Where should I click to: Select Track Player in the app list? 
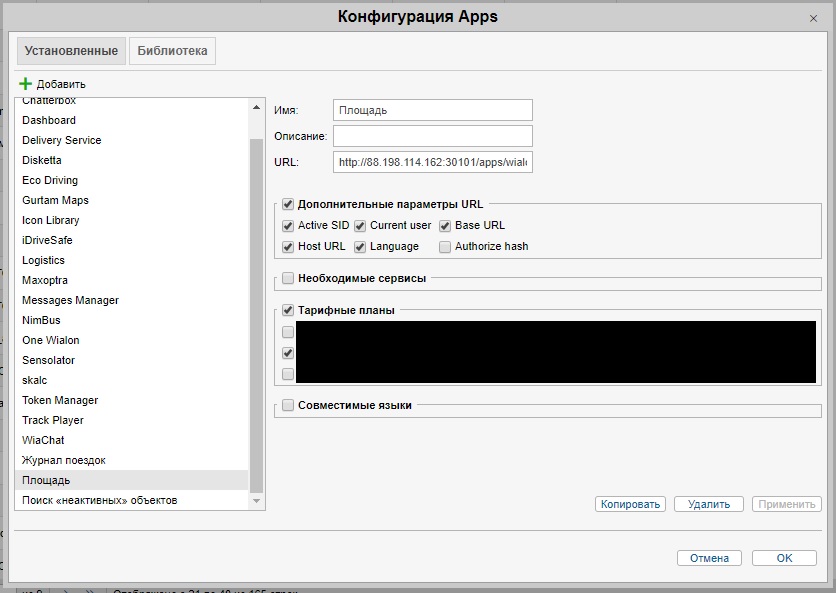[53, 420]
